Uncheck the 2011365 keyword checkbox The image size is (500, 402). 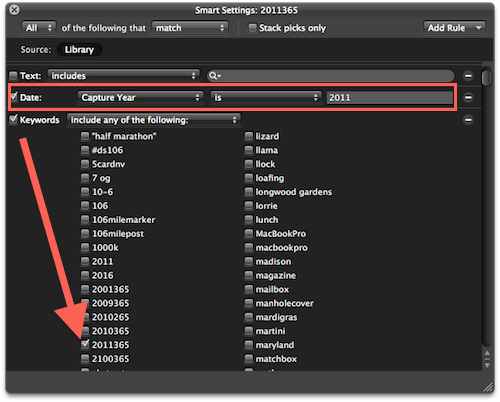tap(85, 344)
